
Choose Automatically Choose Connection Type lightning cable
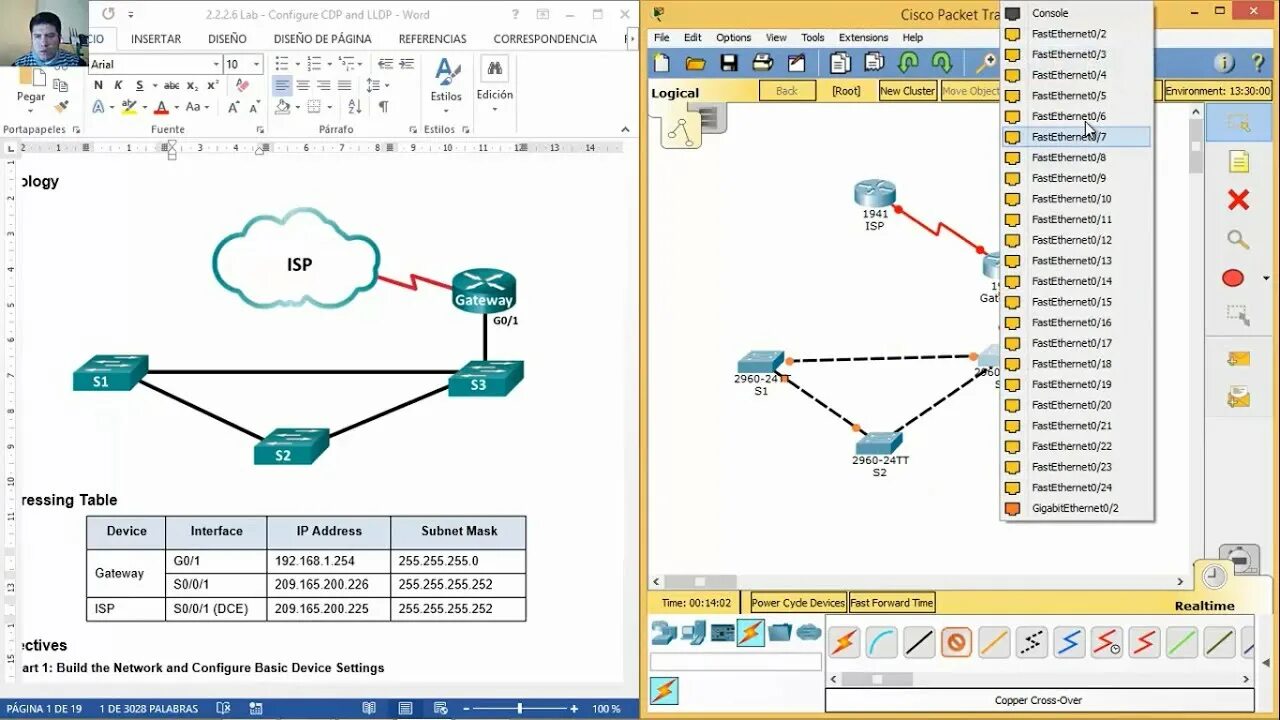click(x=844, y=642)
